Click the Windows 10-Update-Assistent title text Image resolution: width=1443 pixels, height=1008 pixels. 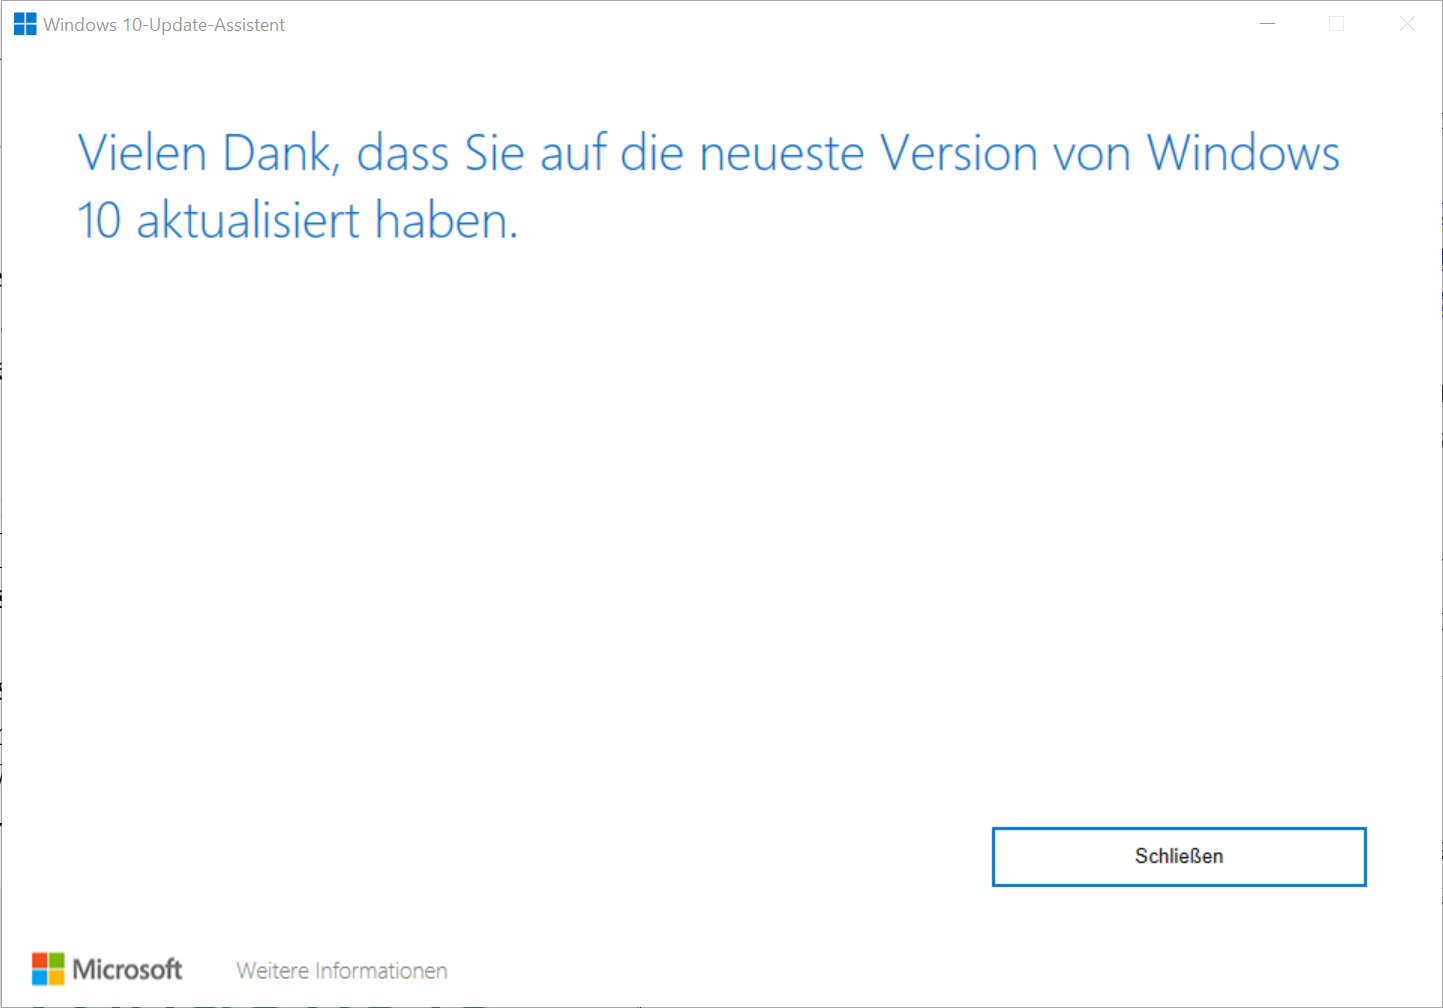coord(164,25)
